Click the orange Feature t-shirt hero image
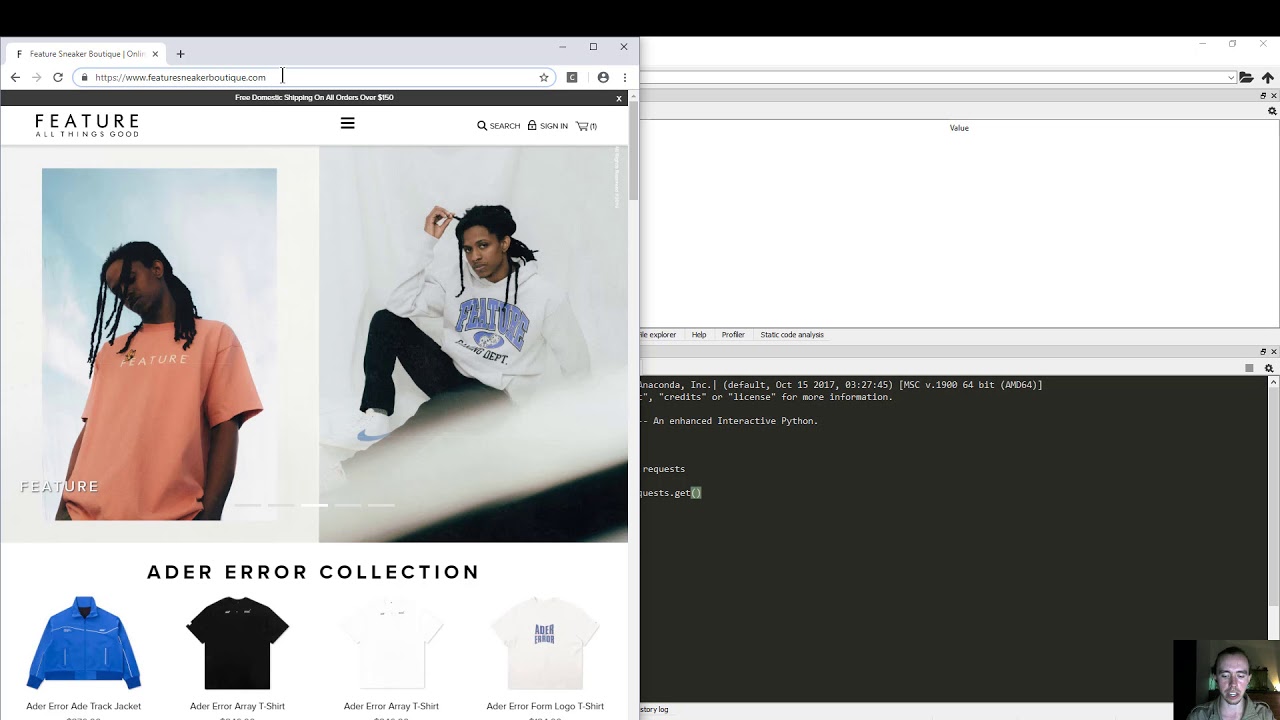The image size is (1280, 720). click(x=159, y=344)
